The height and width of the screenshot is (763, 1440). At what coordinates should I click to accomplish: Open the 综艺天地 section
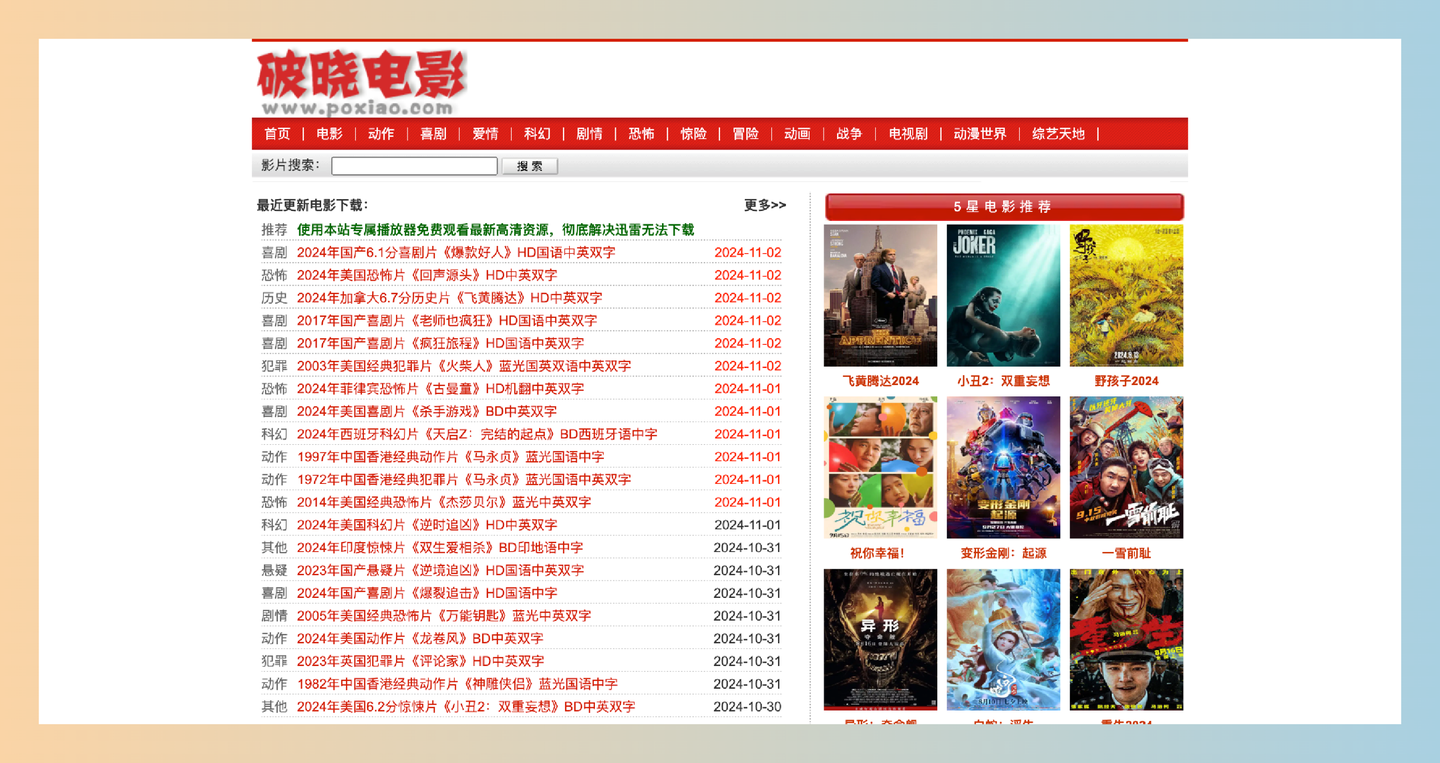[1057, 133]
